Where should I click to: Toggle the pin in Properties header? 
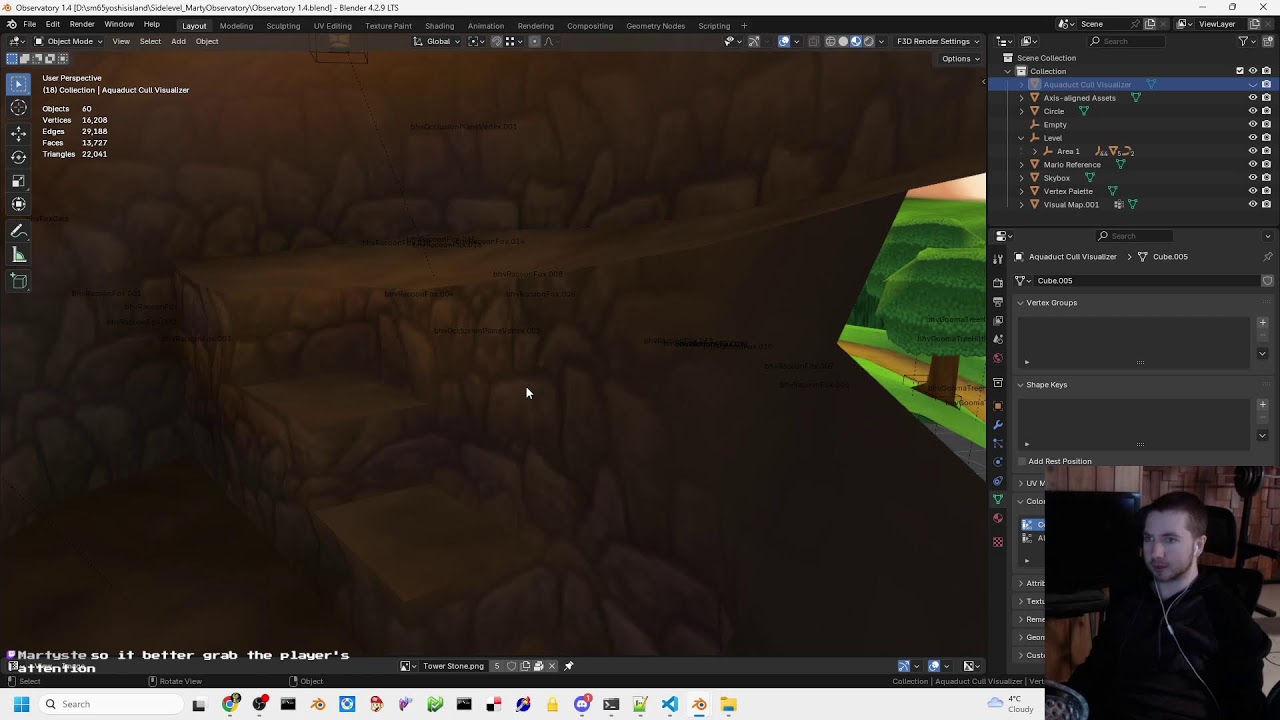(x=1268, y=257)
